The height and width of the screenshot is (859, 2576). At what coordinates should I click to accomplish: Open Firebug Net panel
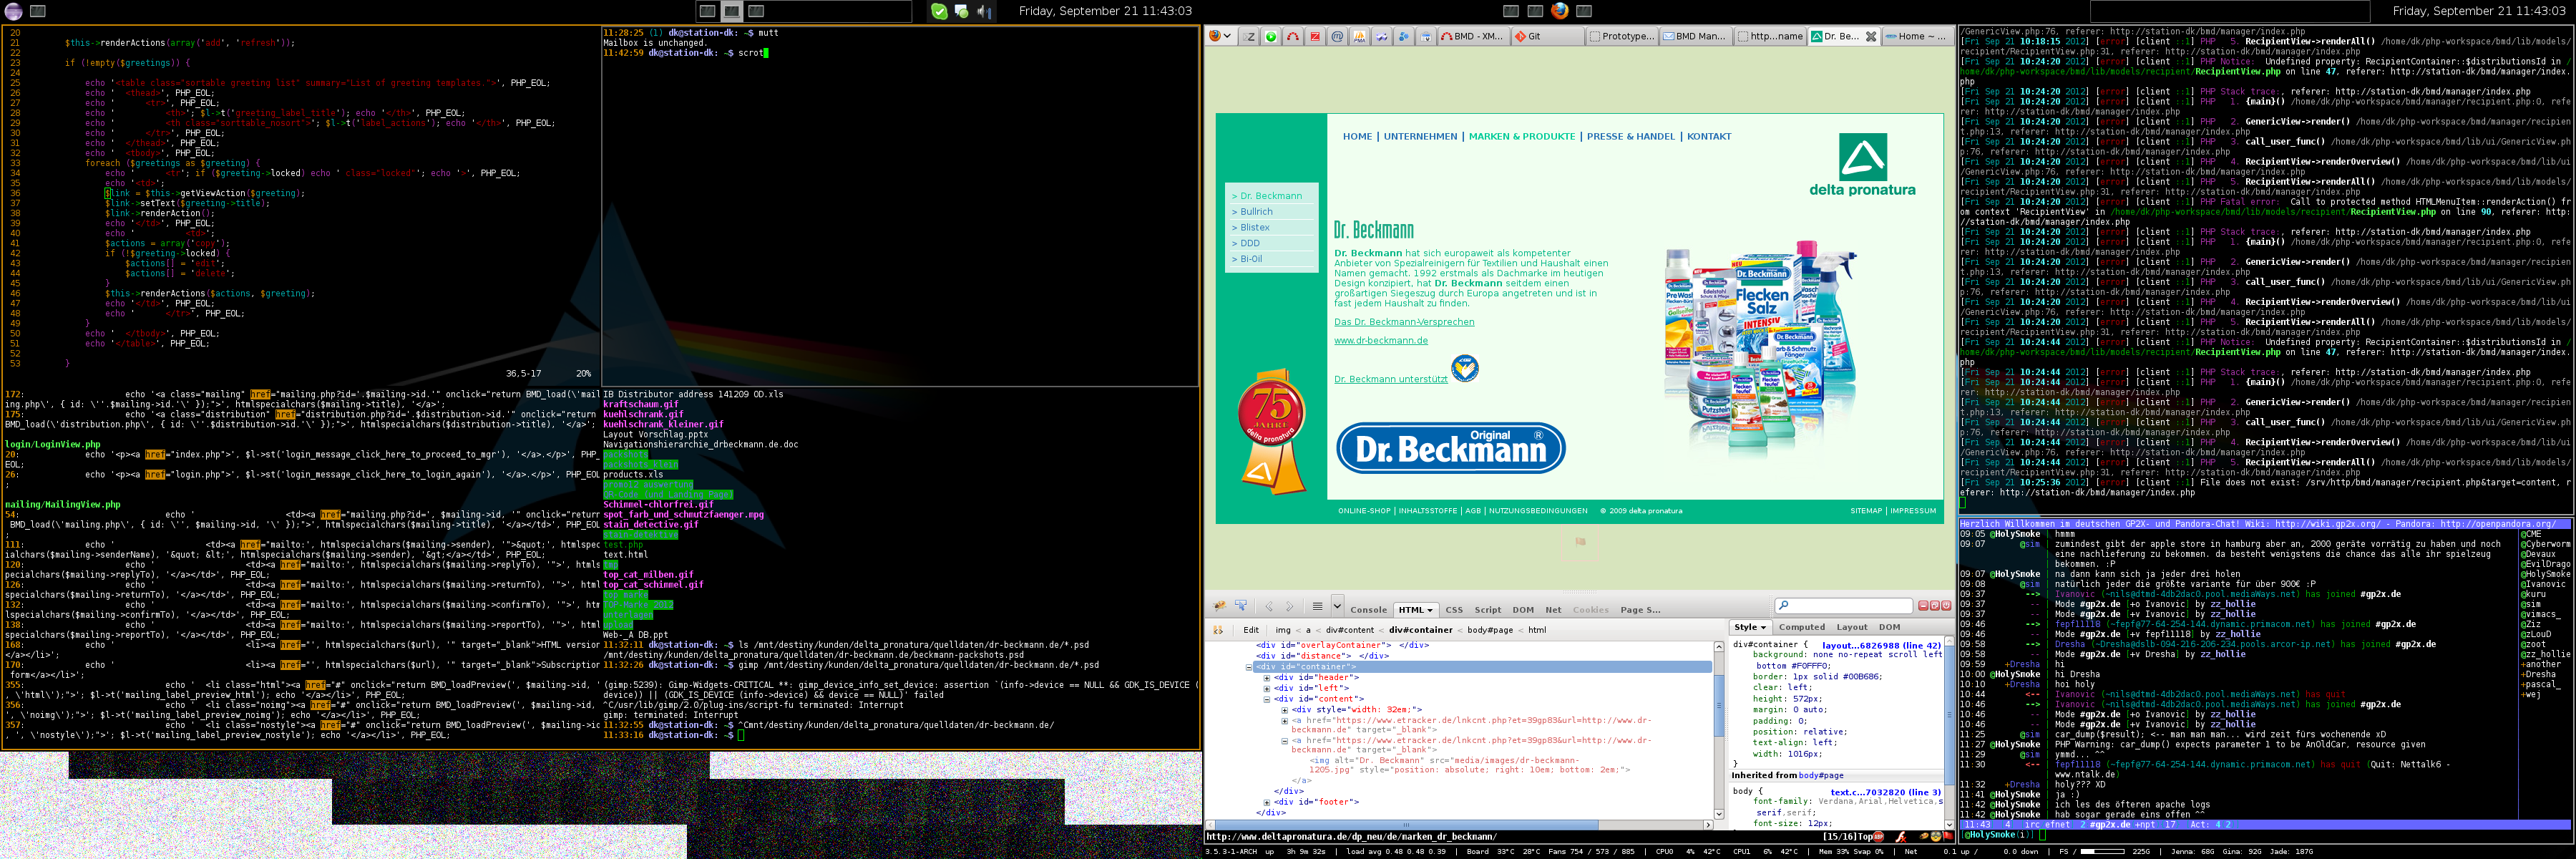tap(1553, 610)
